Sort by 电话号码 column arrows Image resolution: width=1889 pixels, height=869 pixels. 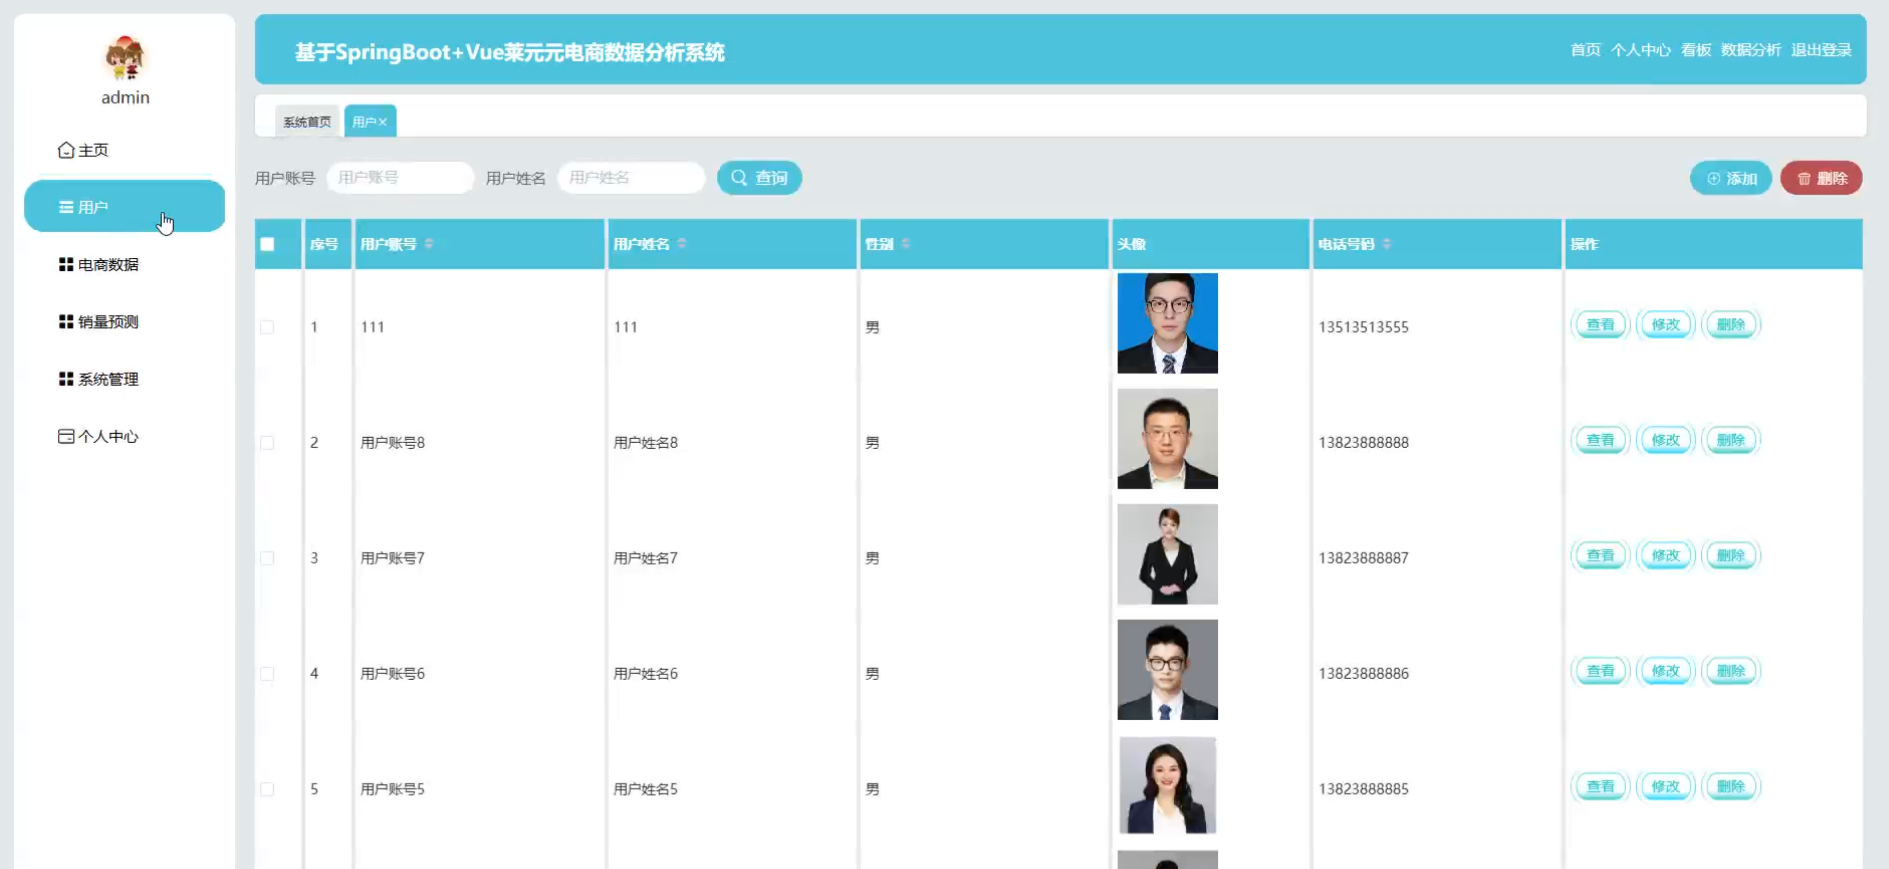point(1386,244)
